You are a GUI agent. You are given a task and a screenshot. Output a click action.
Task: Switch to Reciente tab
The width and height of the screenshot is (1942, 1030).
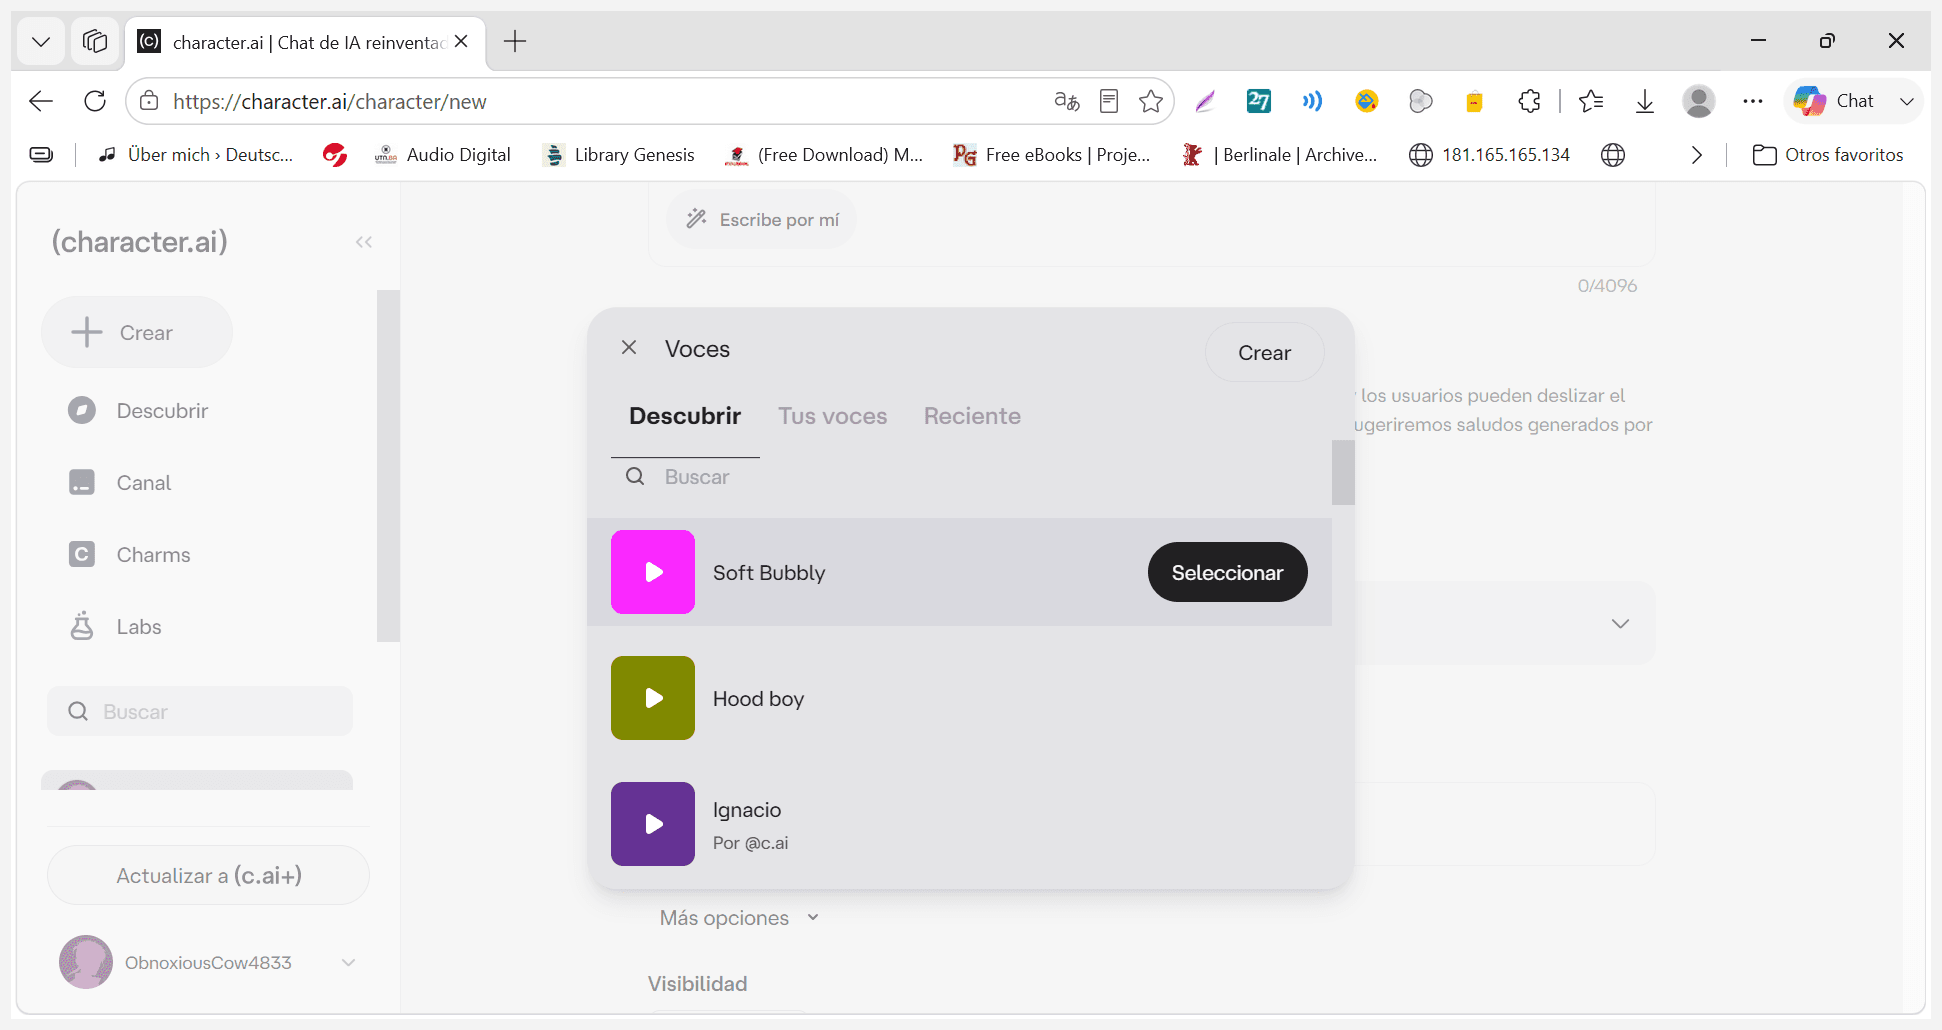(x=972, y=416)
